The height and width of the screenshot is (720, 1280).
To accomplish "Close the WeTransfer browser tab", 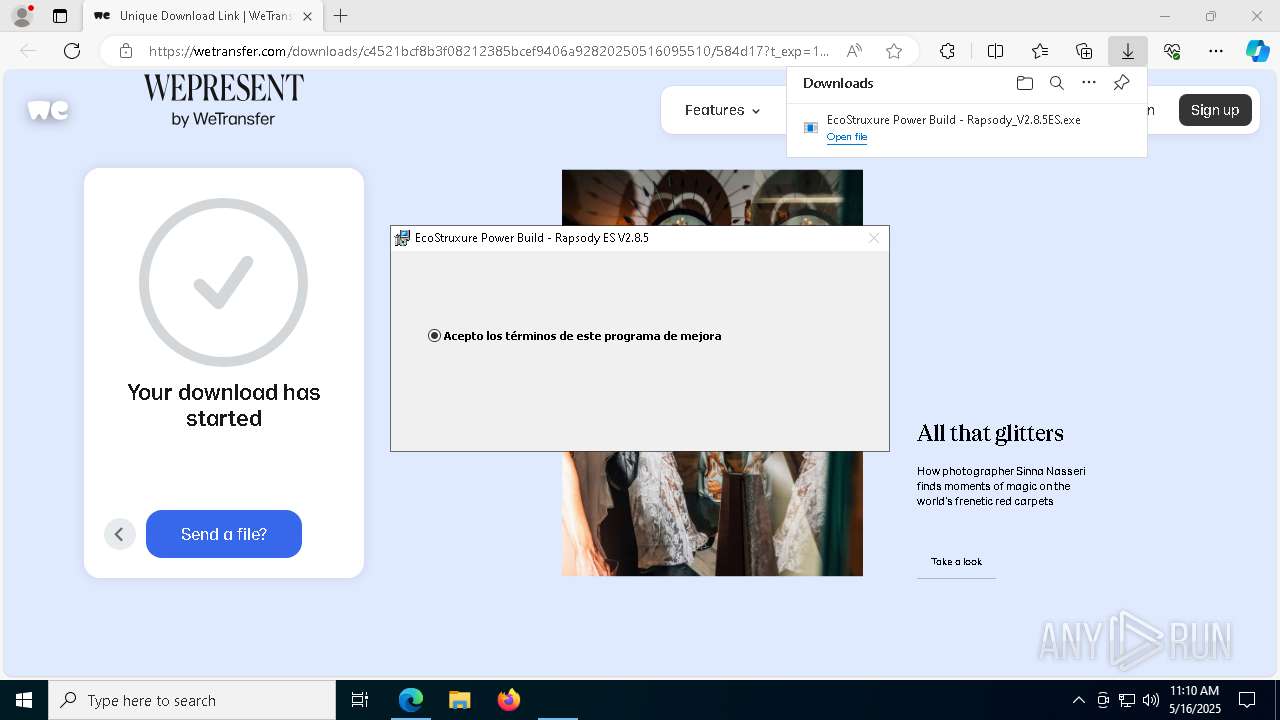I will [x=307, y=16].
